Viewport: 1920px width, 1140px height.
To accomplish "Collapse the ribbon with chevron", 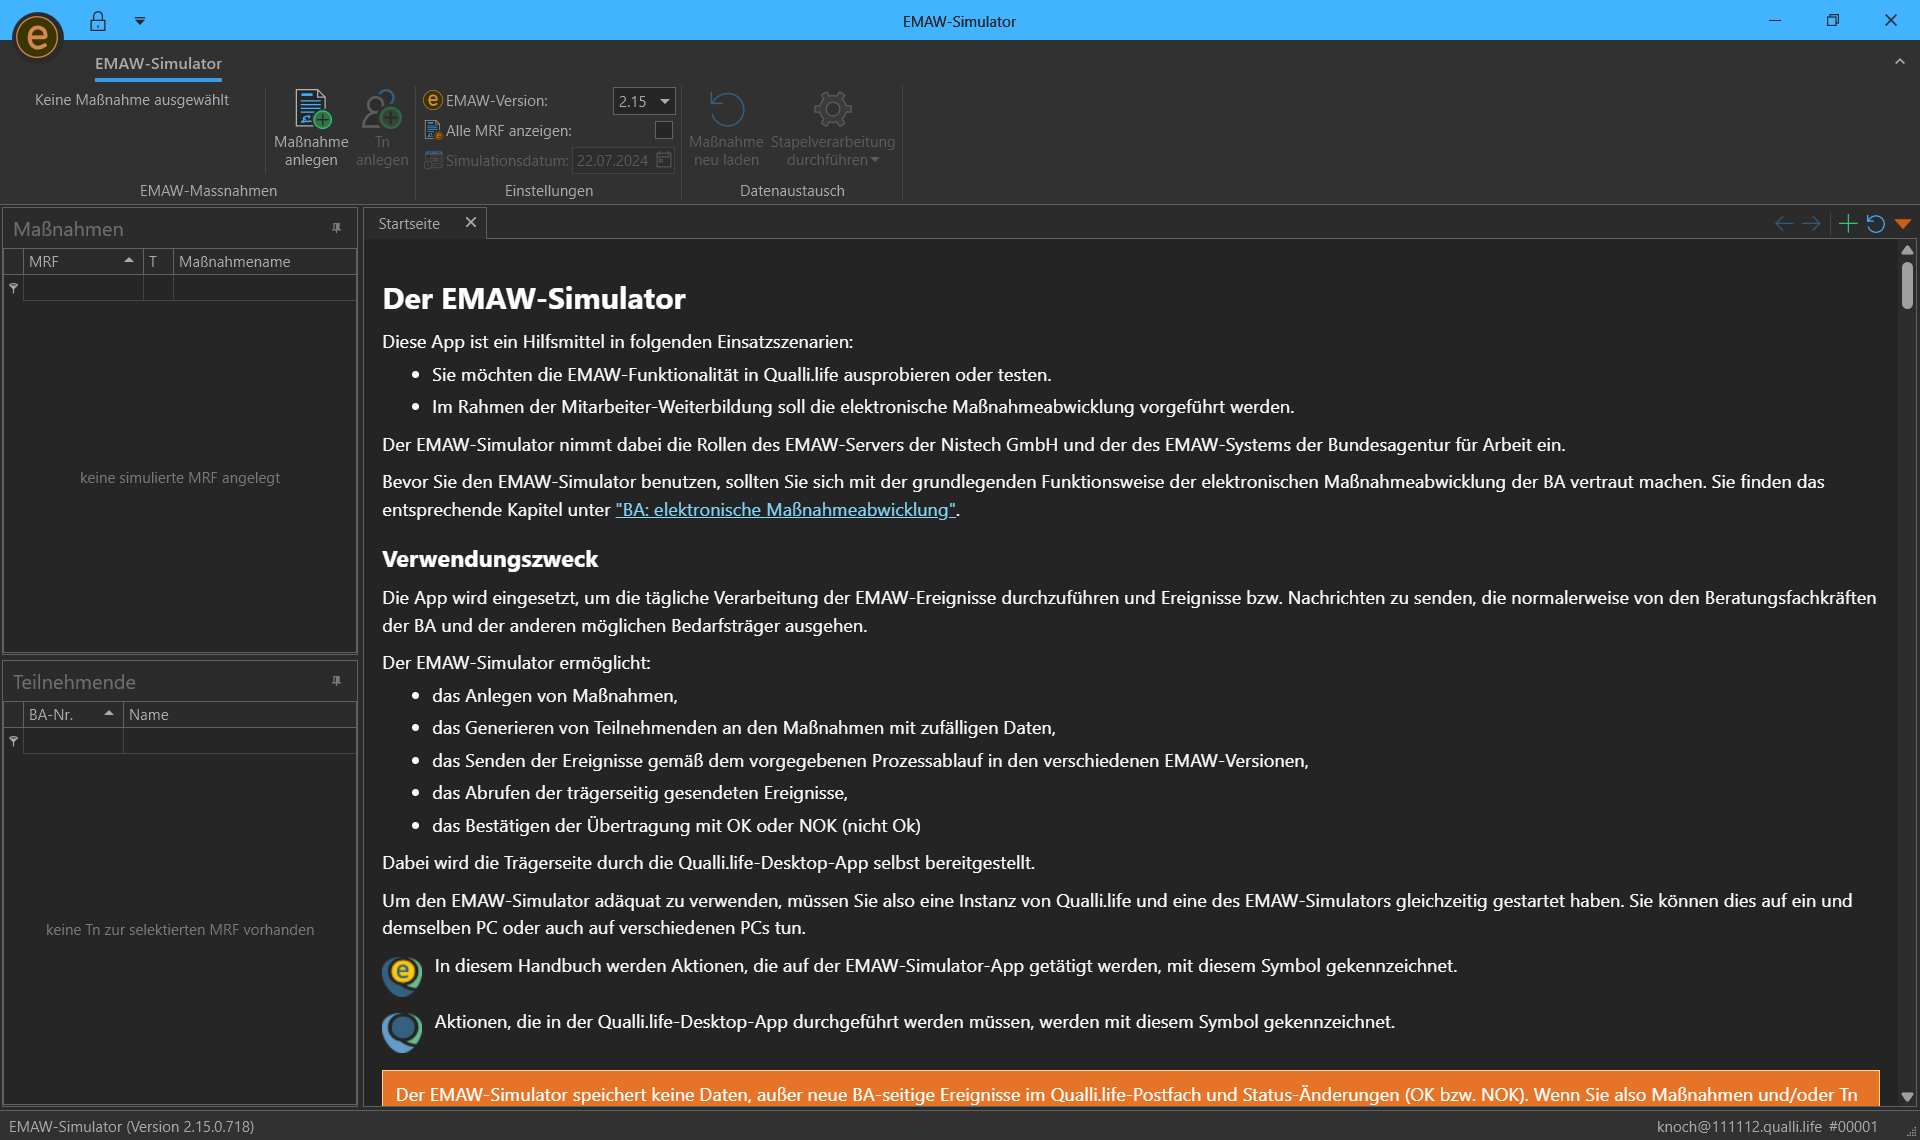I will coord(1899,62).
